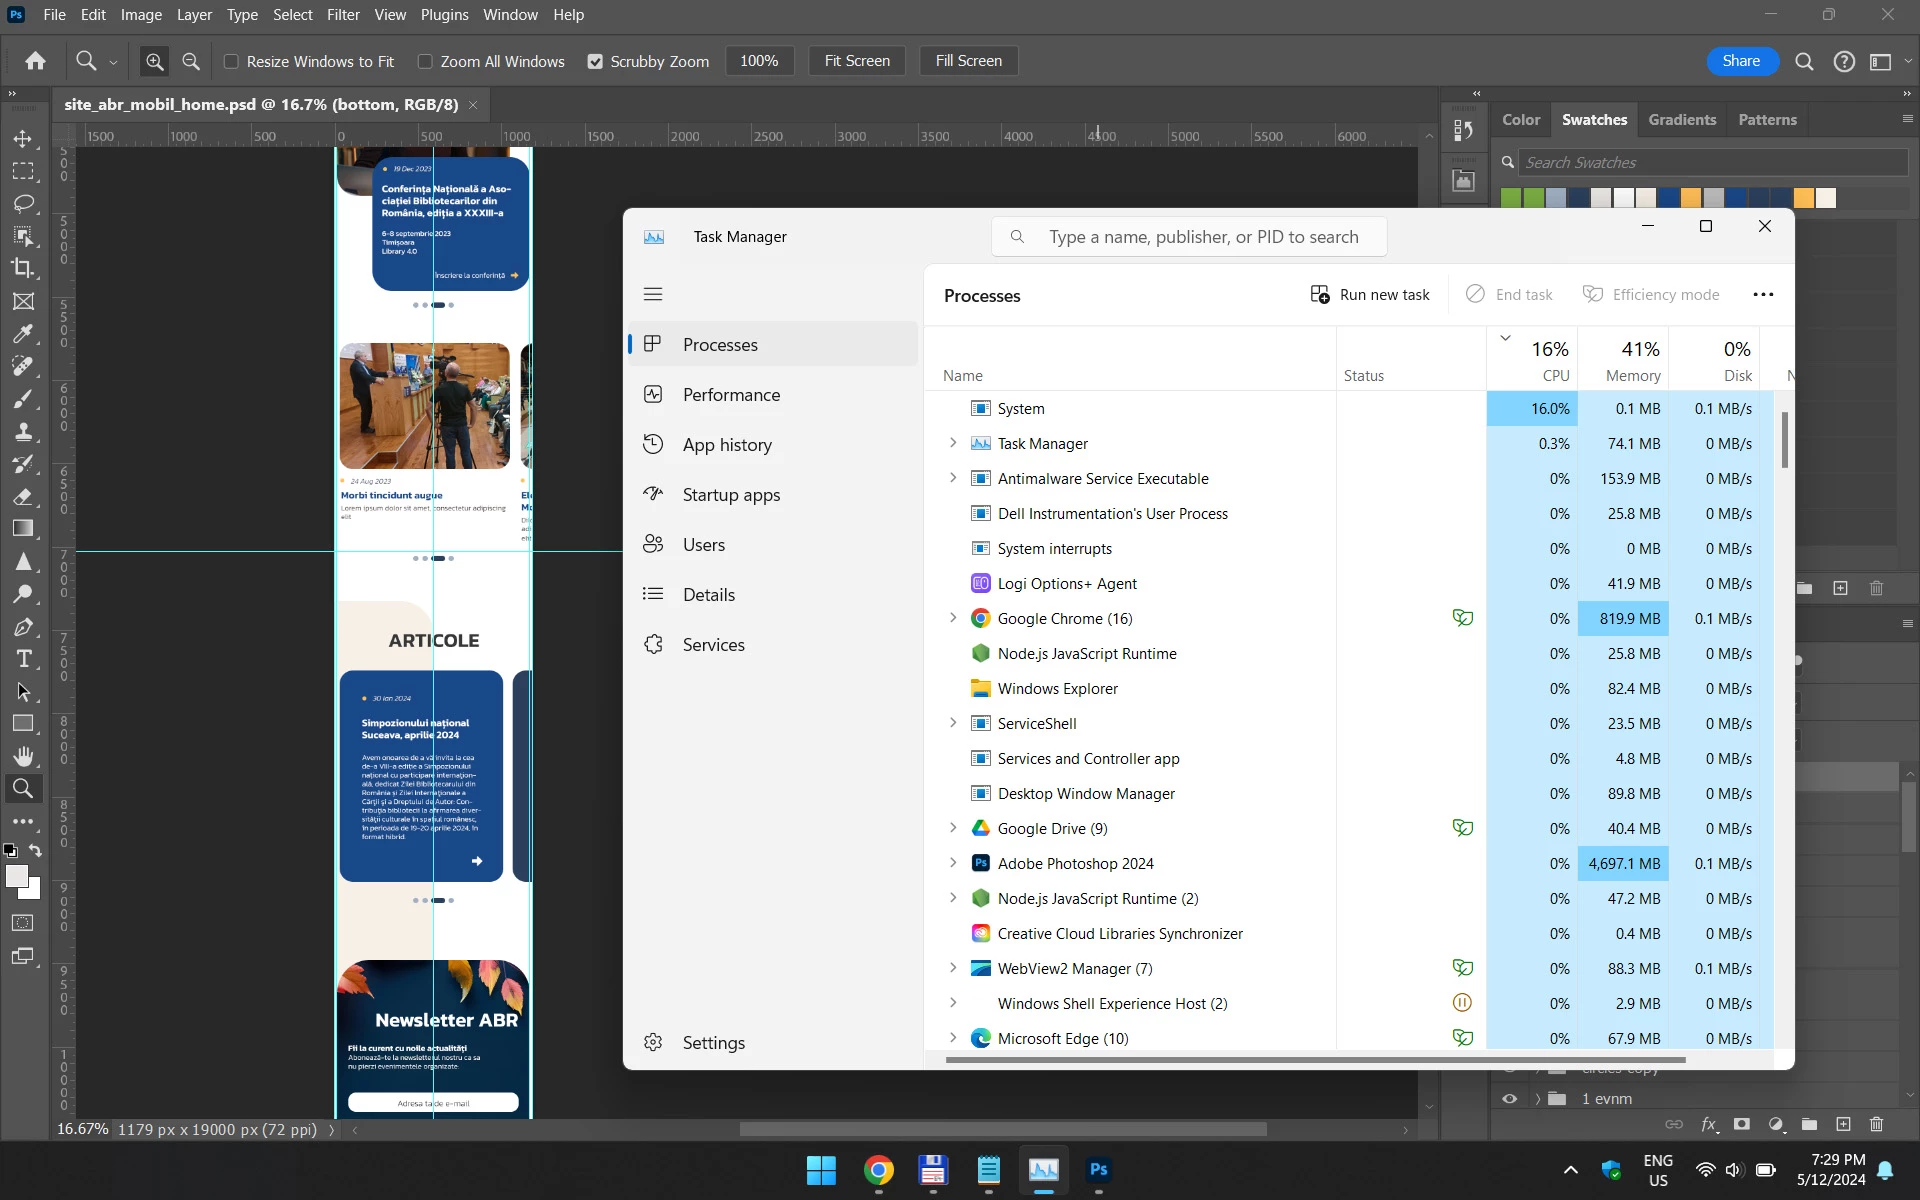
Task: Click the zoom out magnifier icon
Action: point(191,61)
